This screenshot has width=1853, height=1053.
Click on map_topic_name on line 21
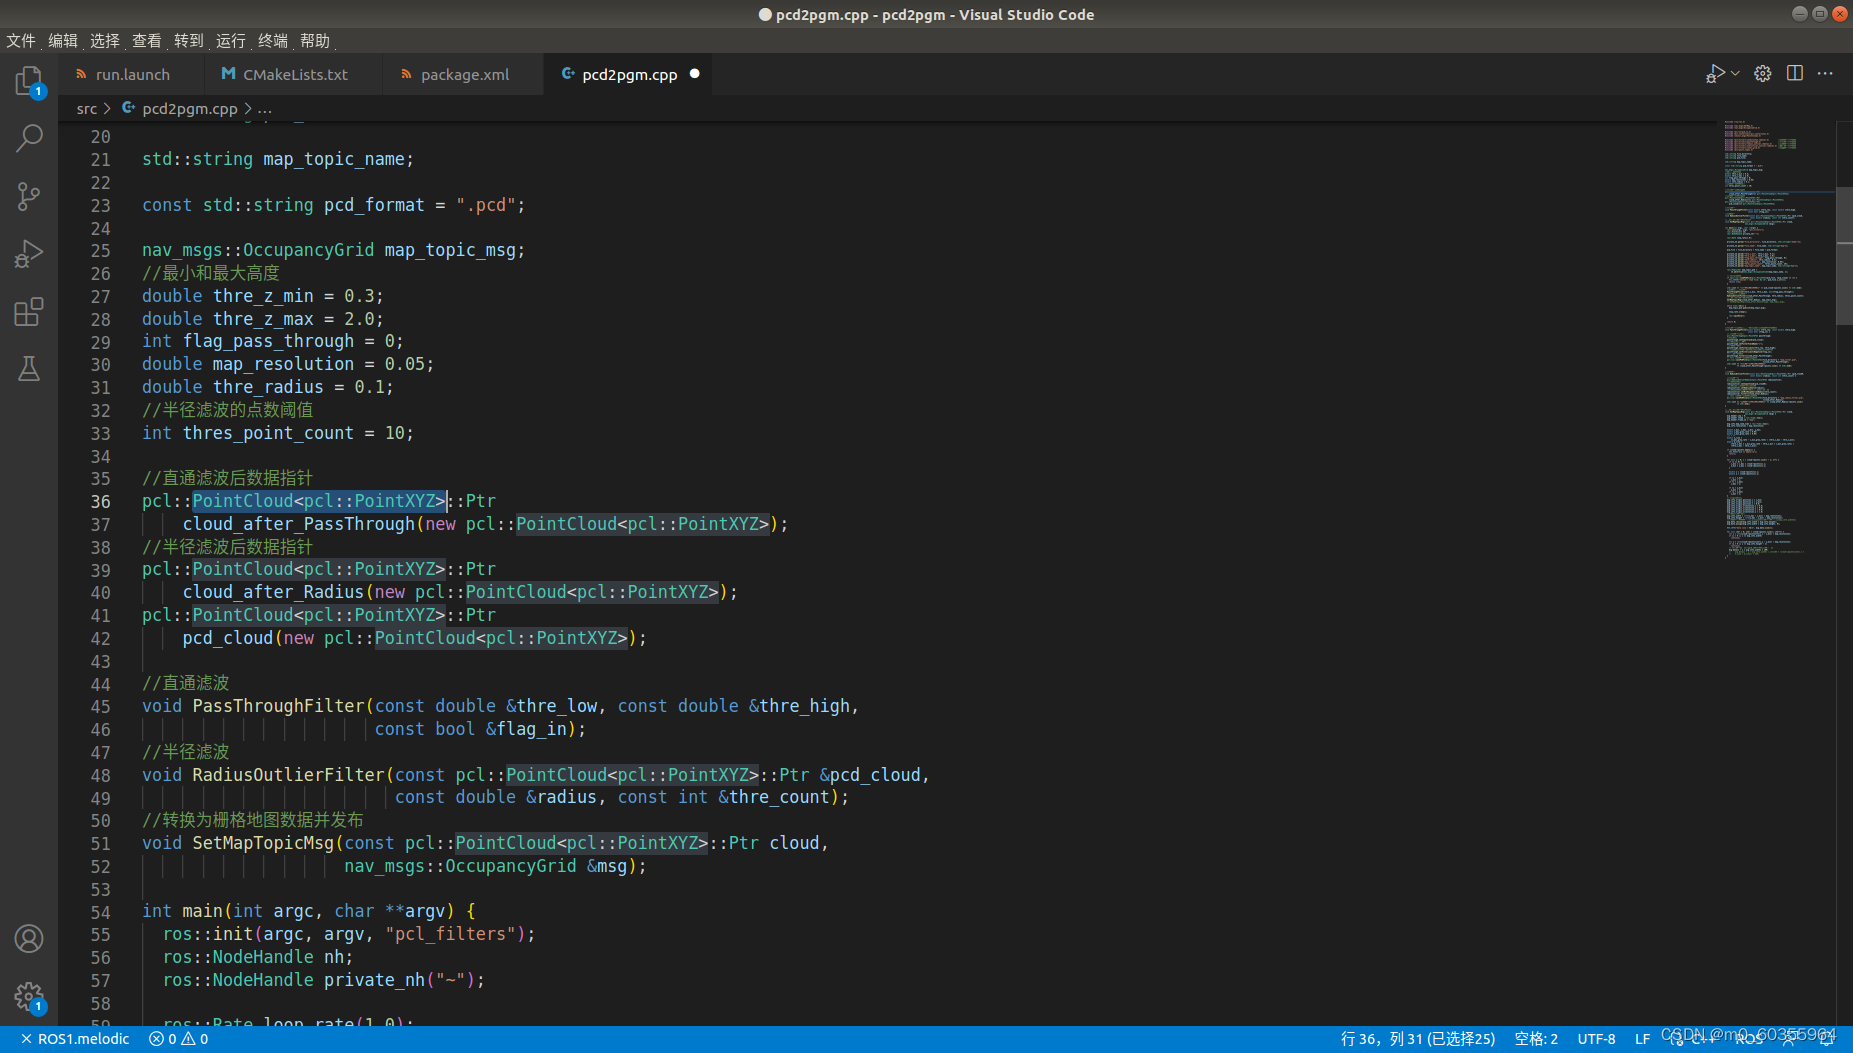(334, 159)
